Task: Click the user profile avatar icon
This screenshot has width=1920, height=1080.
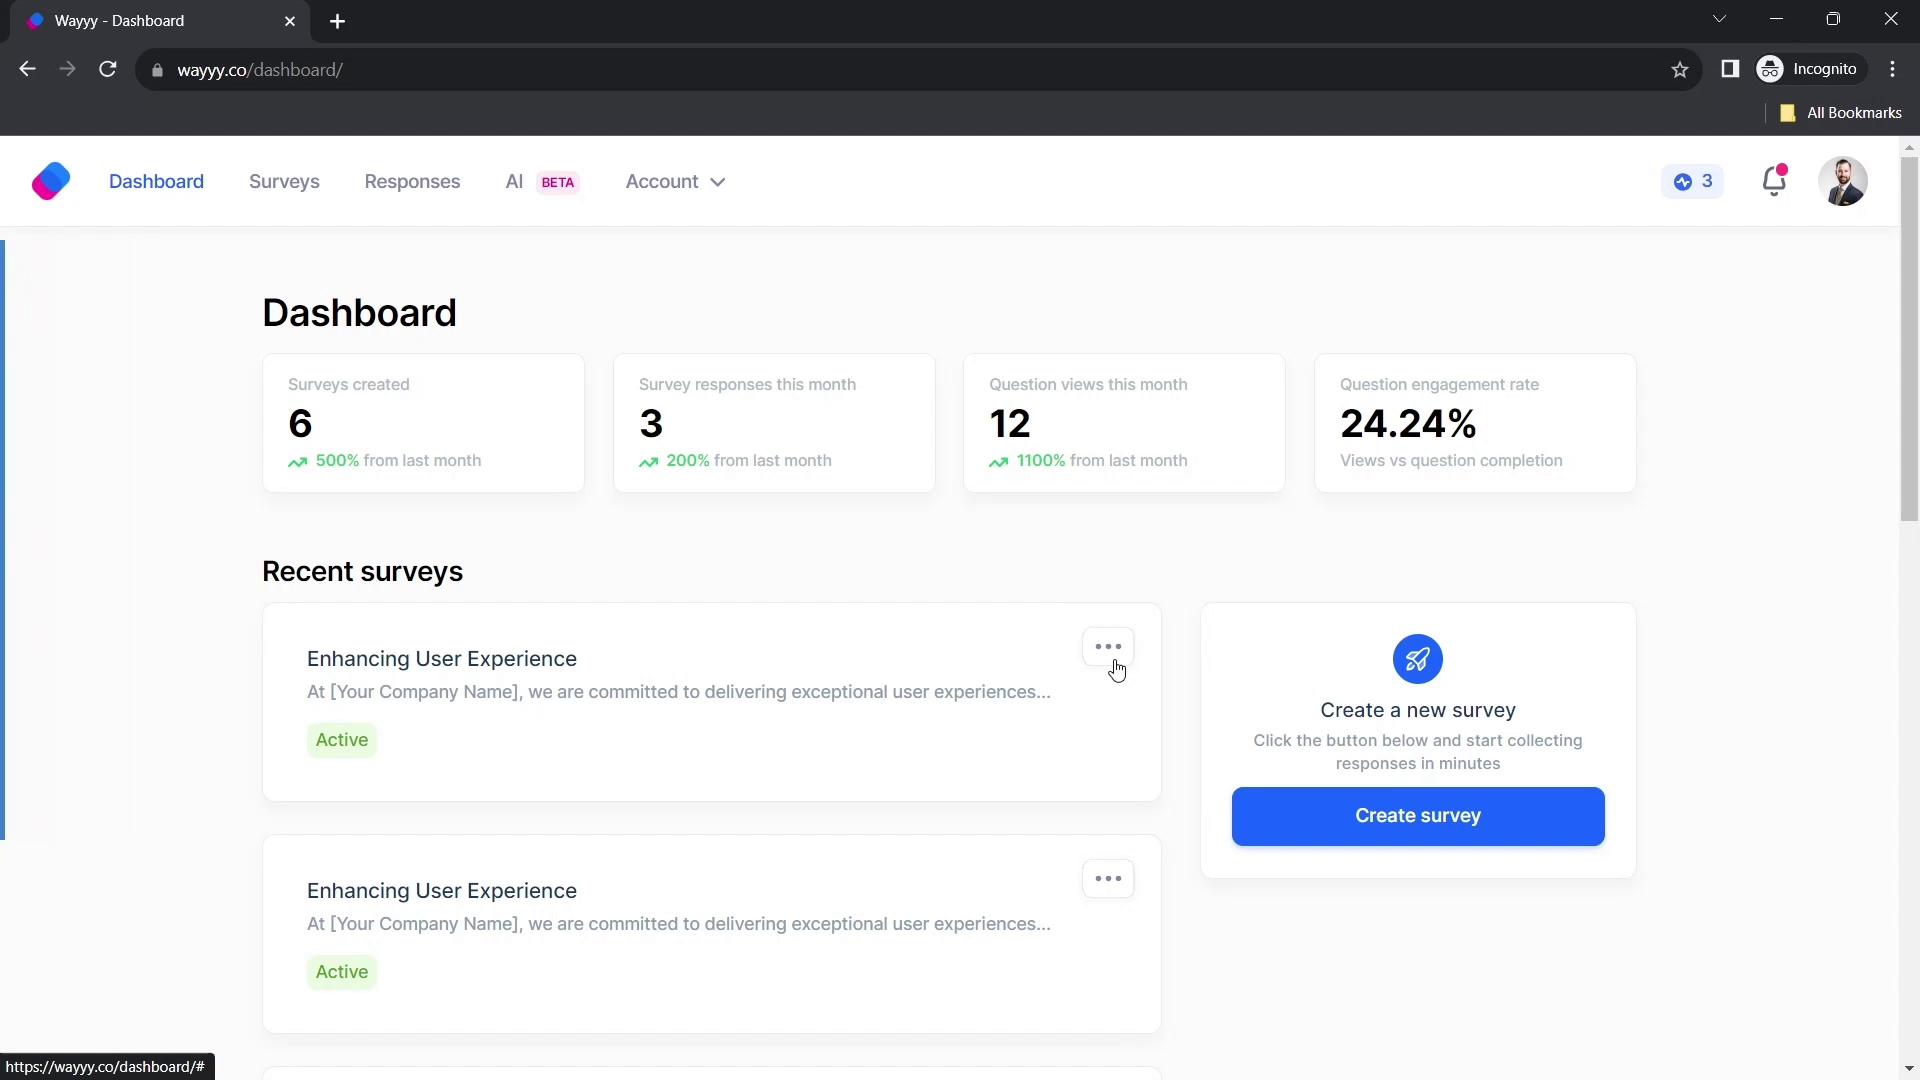Action: click(x=1844, y=181)
